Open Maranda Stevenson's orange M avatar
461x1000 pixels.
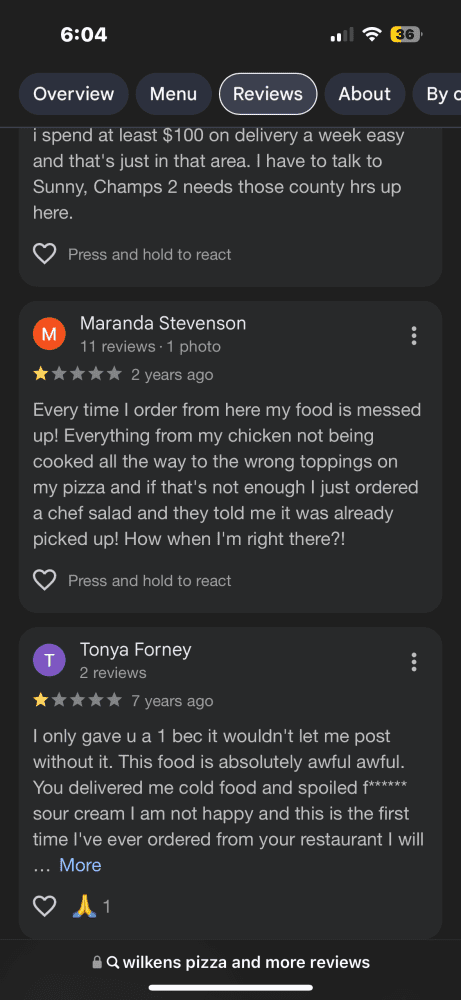[x=49, y=334]
